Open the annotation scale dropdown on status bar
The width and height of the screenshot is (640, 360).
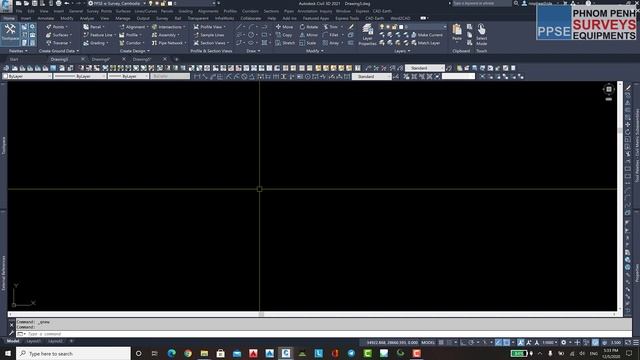point(550,342)
